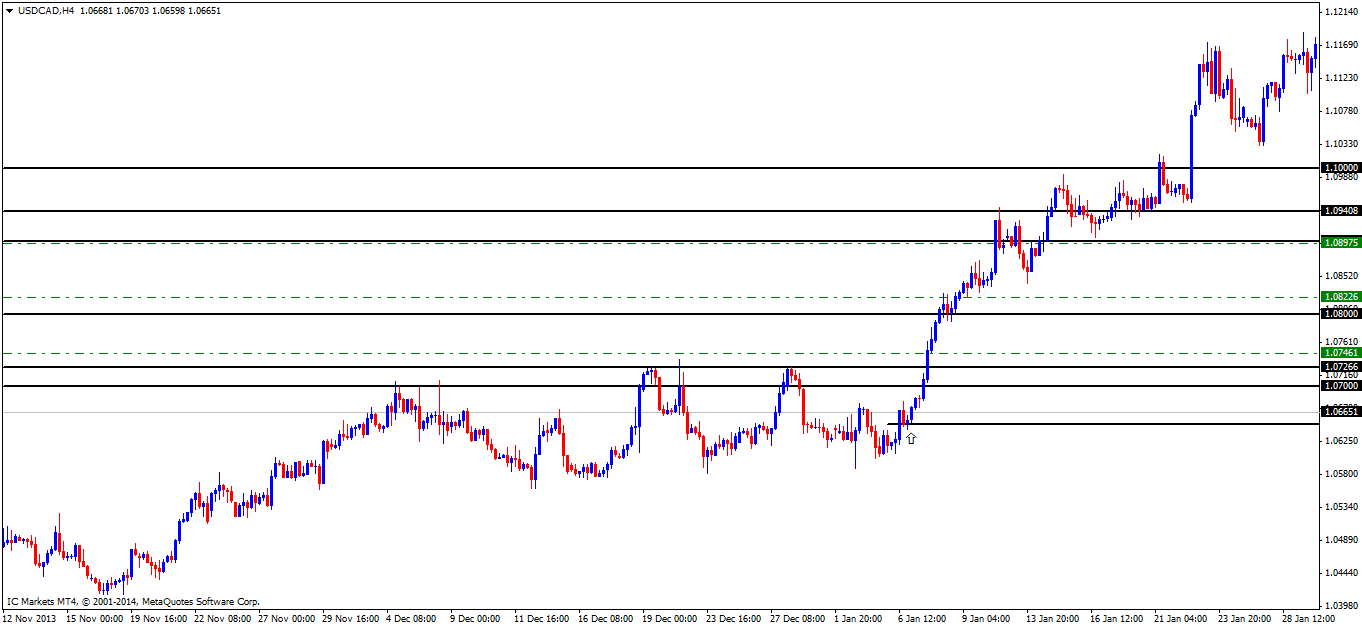1362x627 pixels.
Task: Click the 23 Dec 16:00 time label
Action: pyautogui.click(x=732, y=619)
